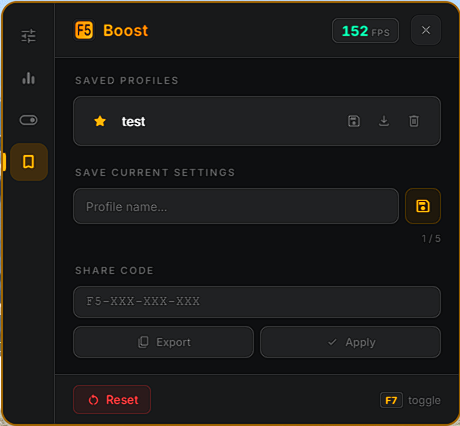
Task: Save current settings with the yellow disk button
Action: 423,206
